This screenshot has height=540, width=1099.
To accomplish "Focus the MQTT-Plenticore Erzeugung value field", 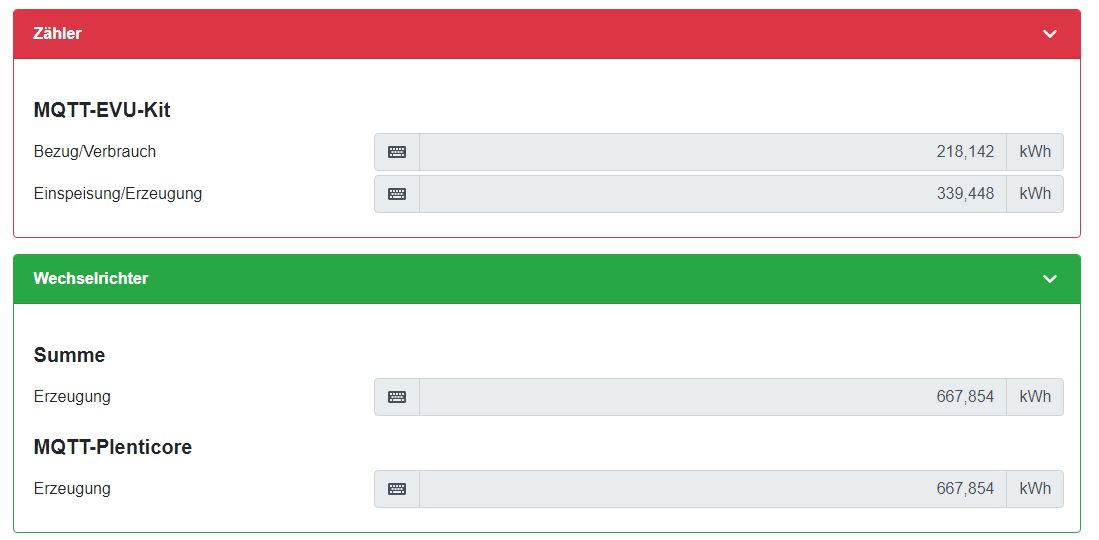I will pyautogui.click(x=712, y=489).
